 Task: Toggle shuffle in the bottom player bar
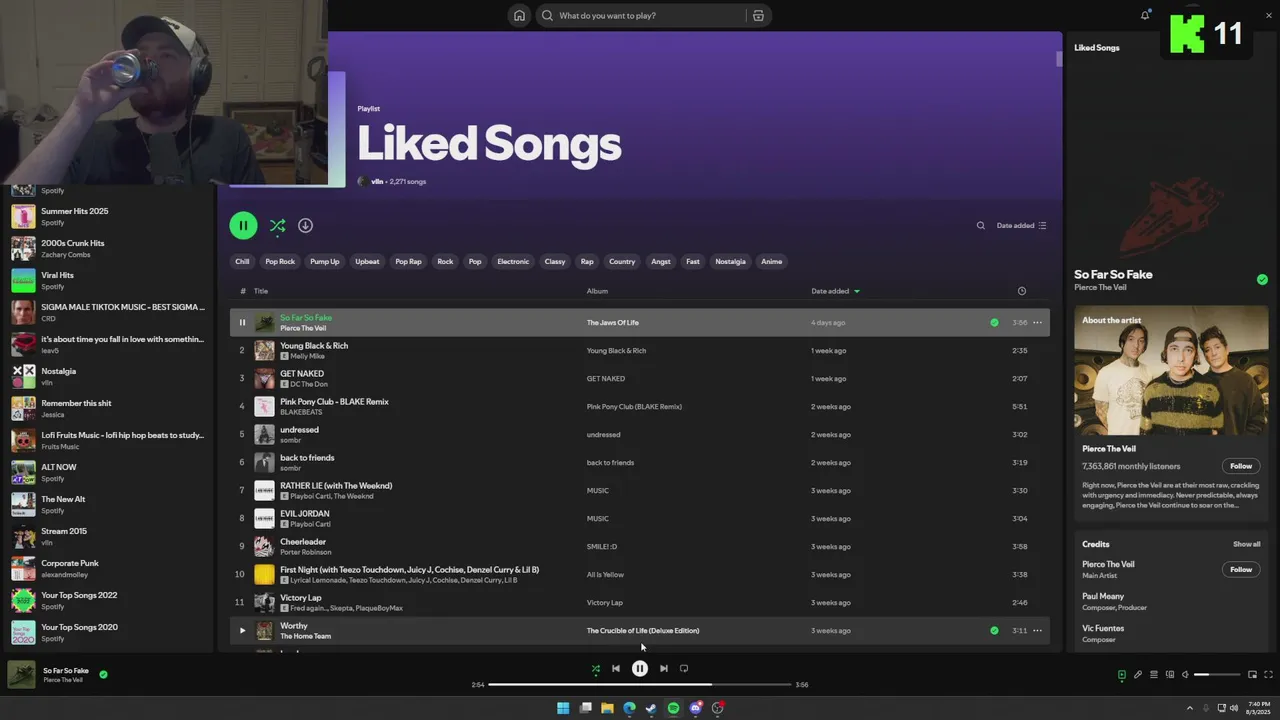tap(596, 668)
